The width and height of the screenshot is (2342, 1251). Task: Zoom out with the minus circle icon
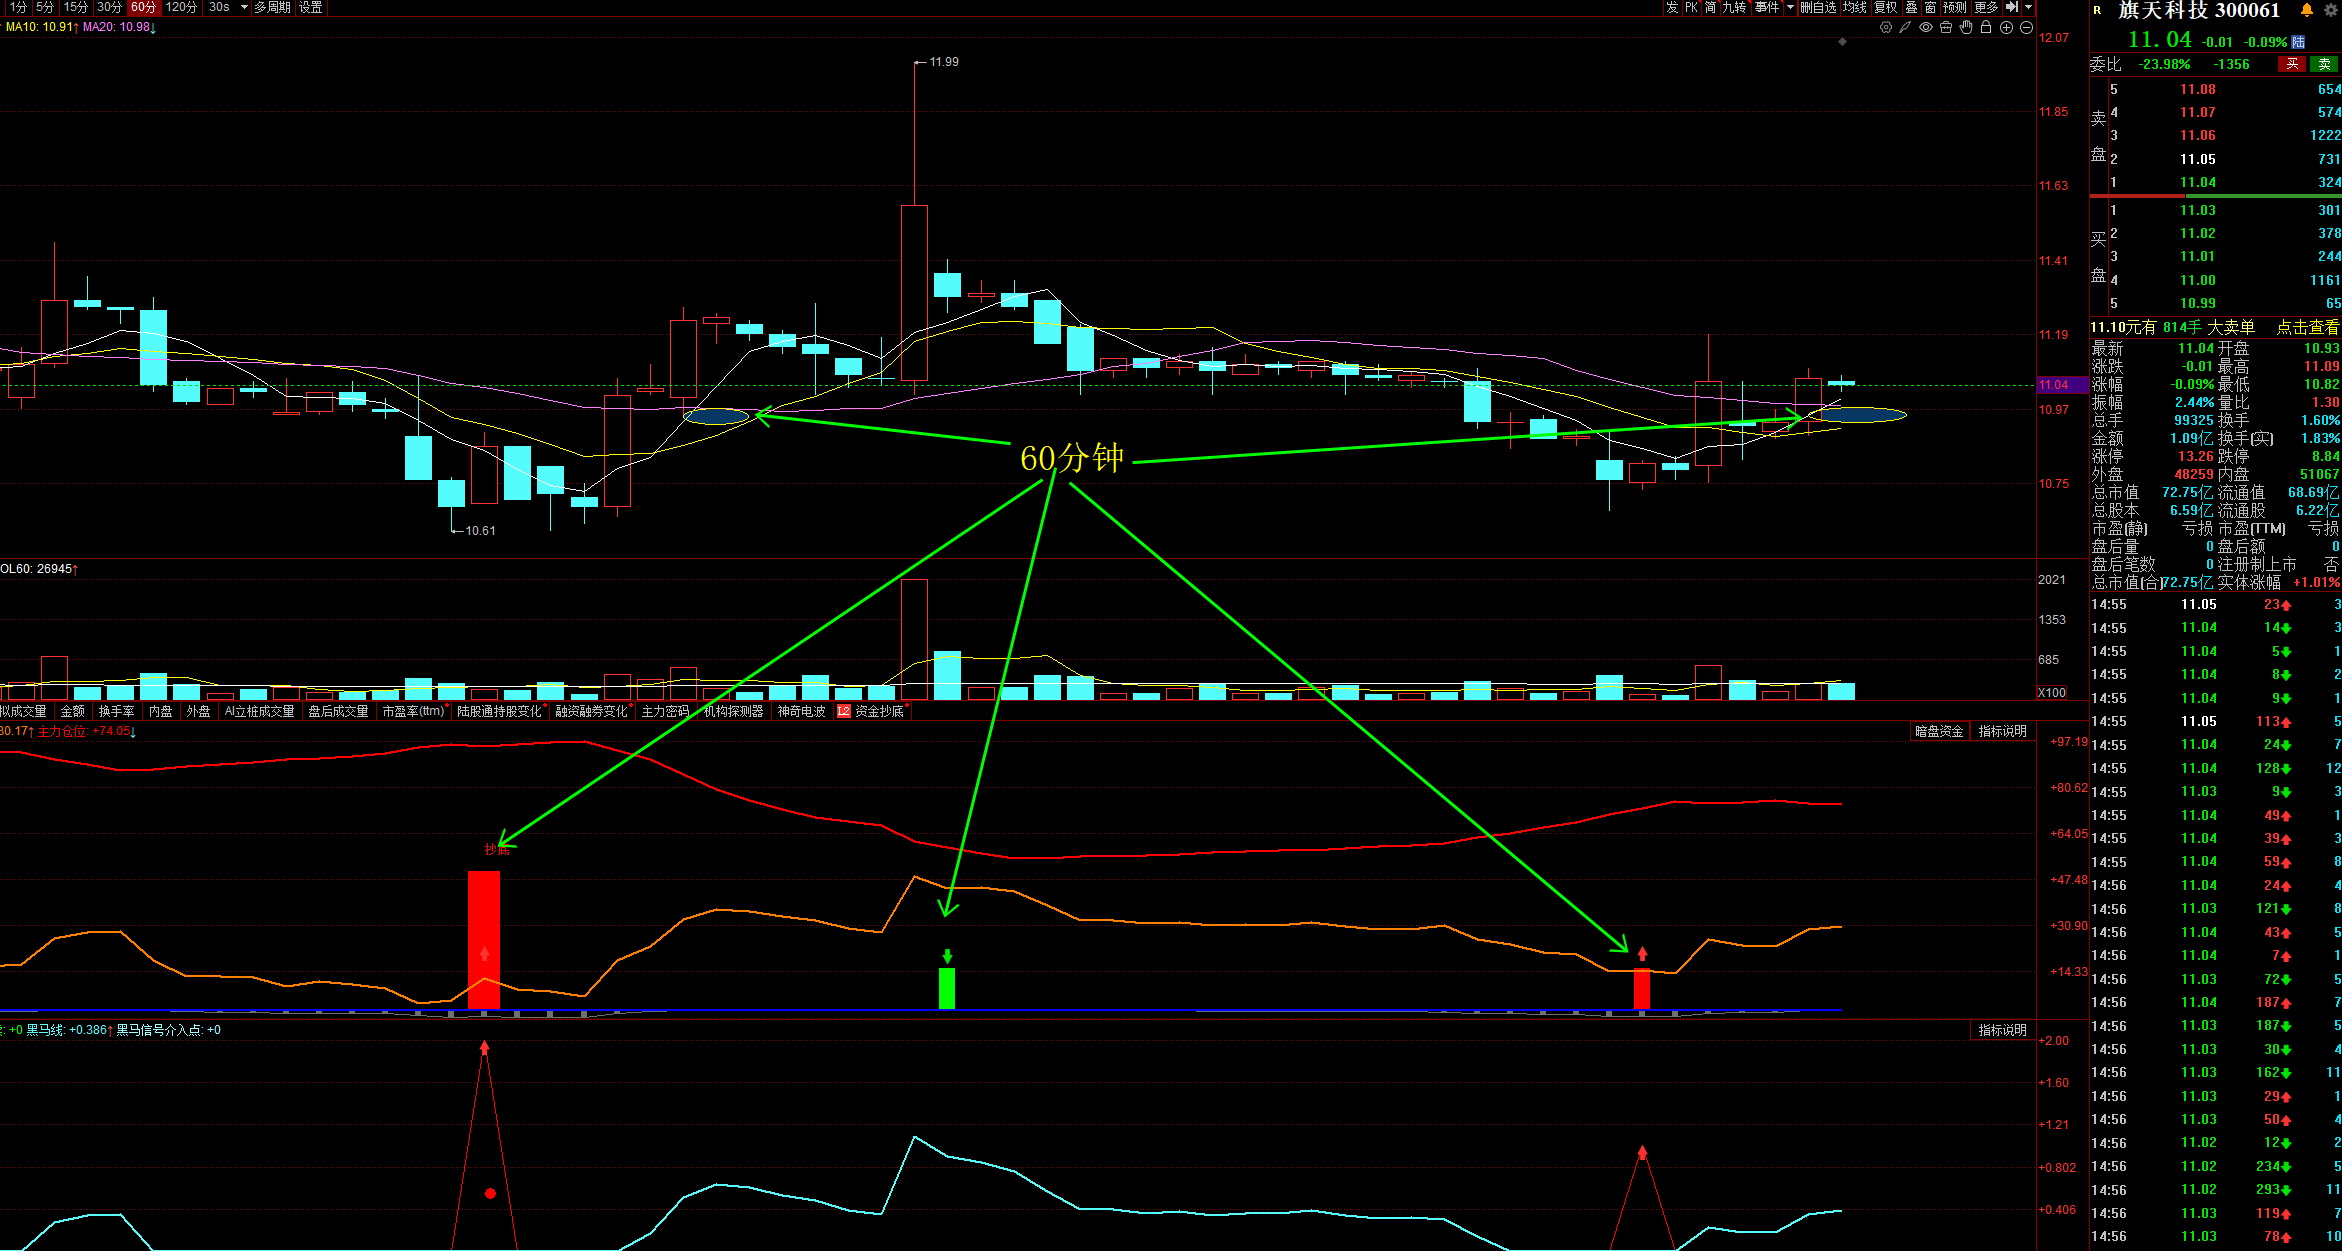2026,28
